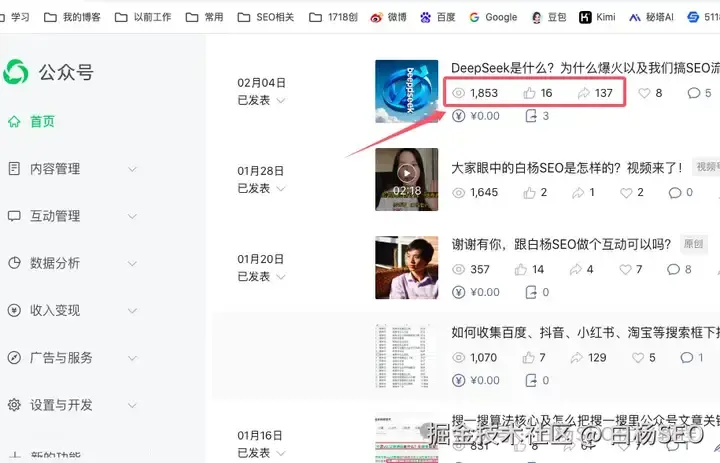Click share icon on video post showing 1
Viewport: 720px width, 463px height.
[x=578, y=192]
